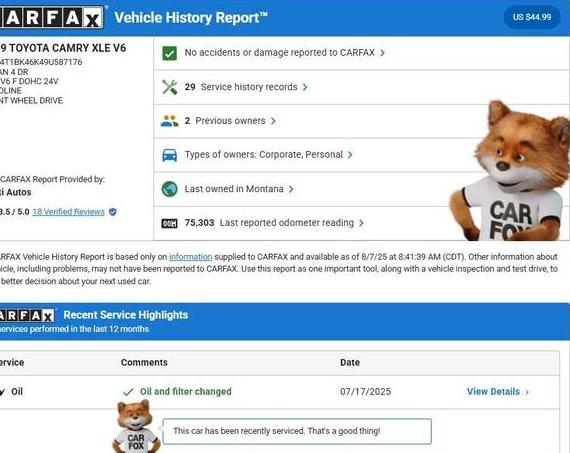Open 29 Service history records

(x=241, y=87)
